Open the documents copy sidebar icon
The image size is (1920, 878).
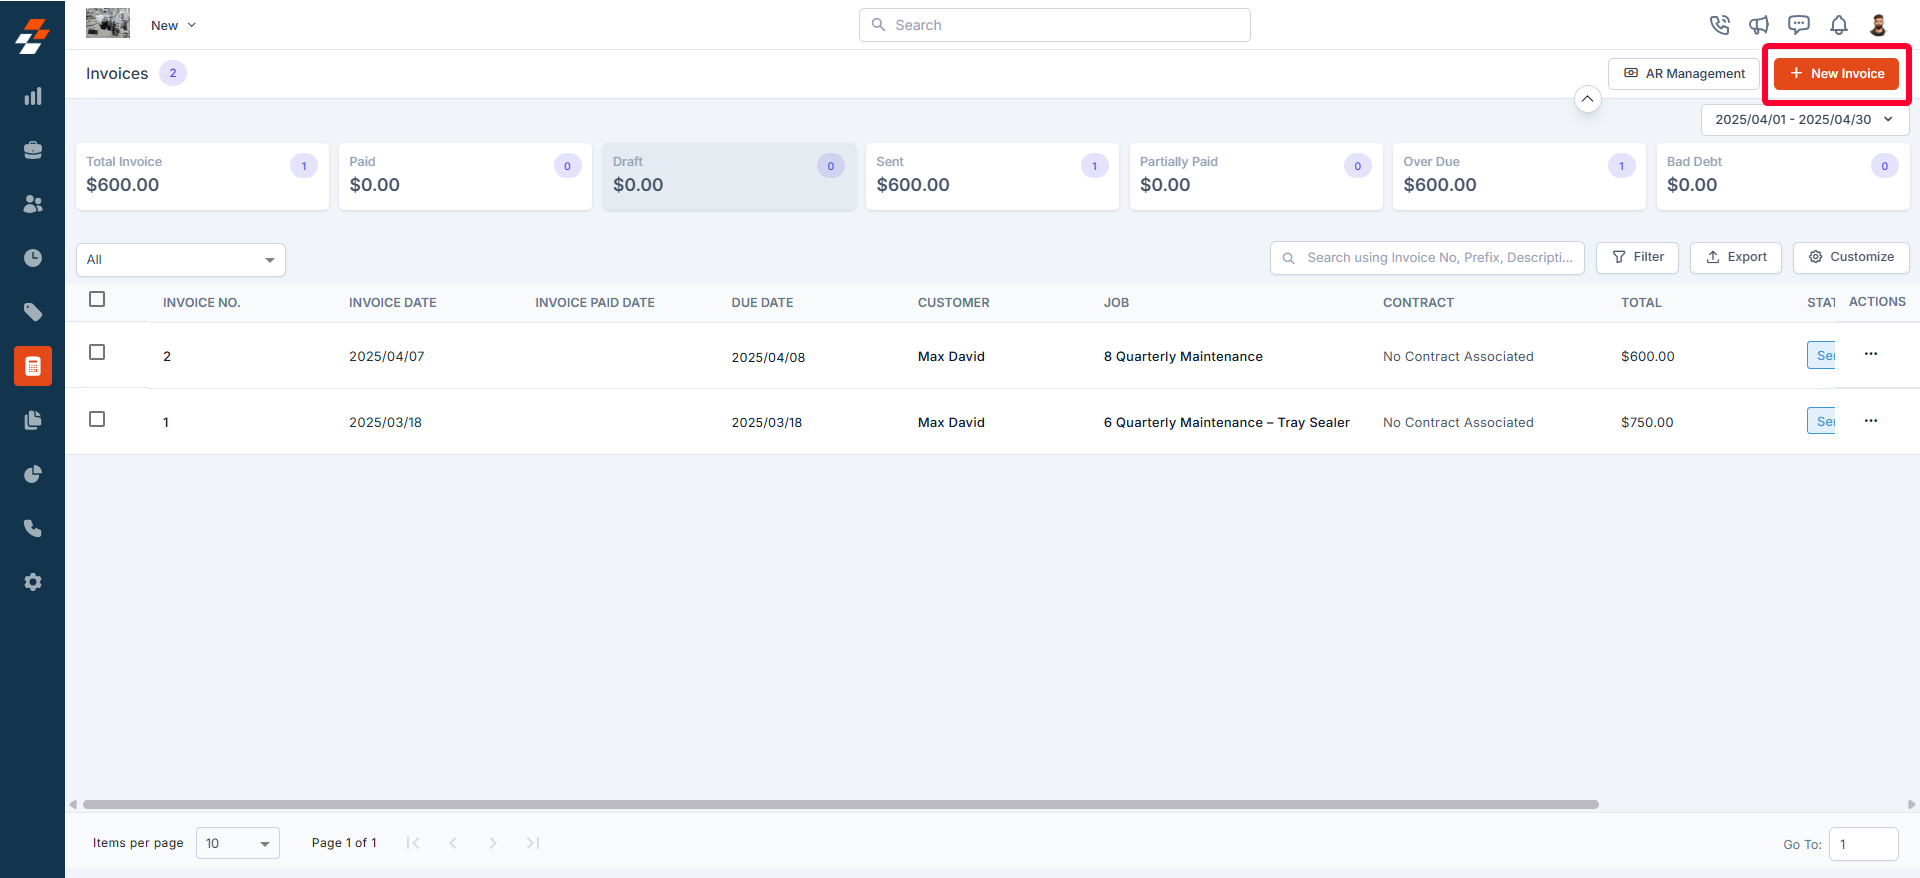(33, 420)
